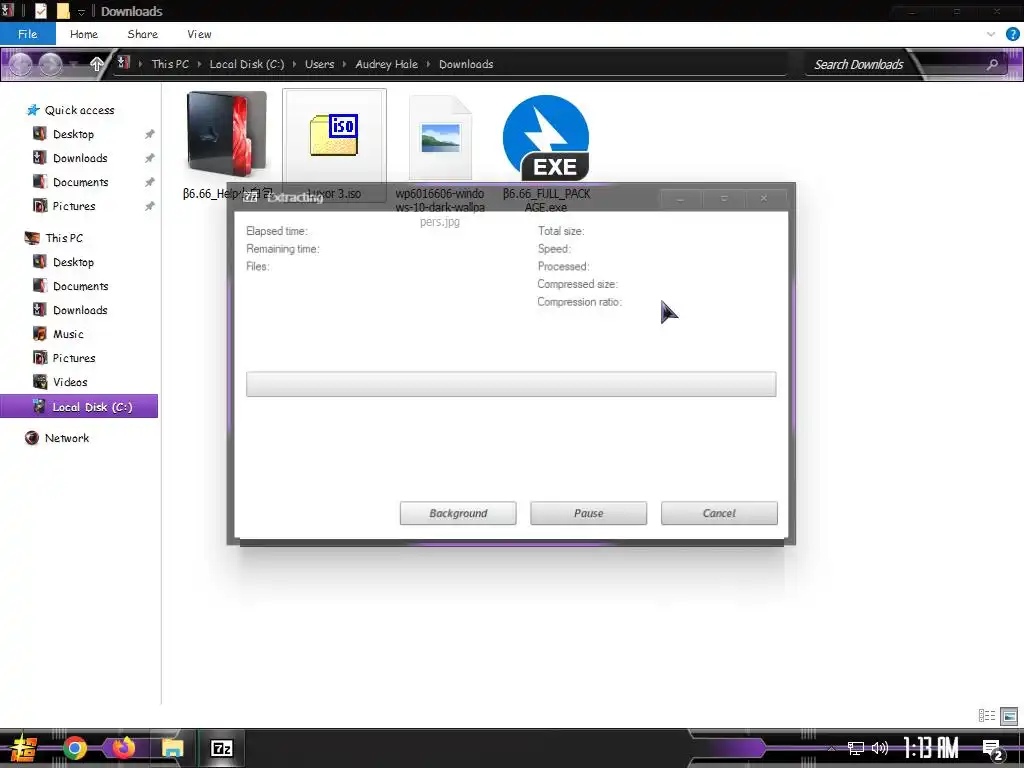Expand the ribbon with the chevron
Viewport: 1024px width, 768px height.
click(x=991, y=34)
